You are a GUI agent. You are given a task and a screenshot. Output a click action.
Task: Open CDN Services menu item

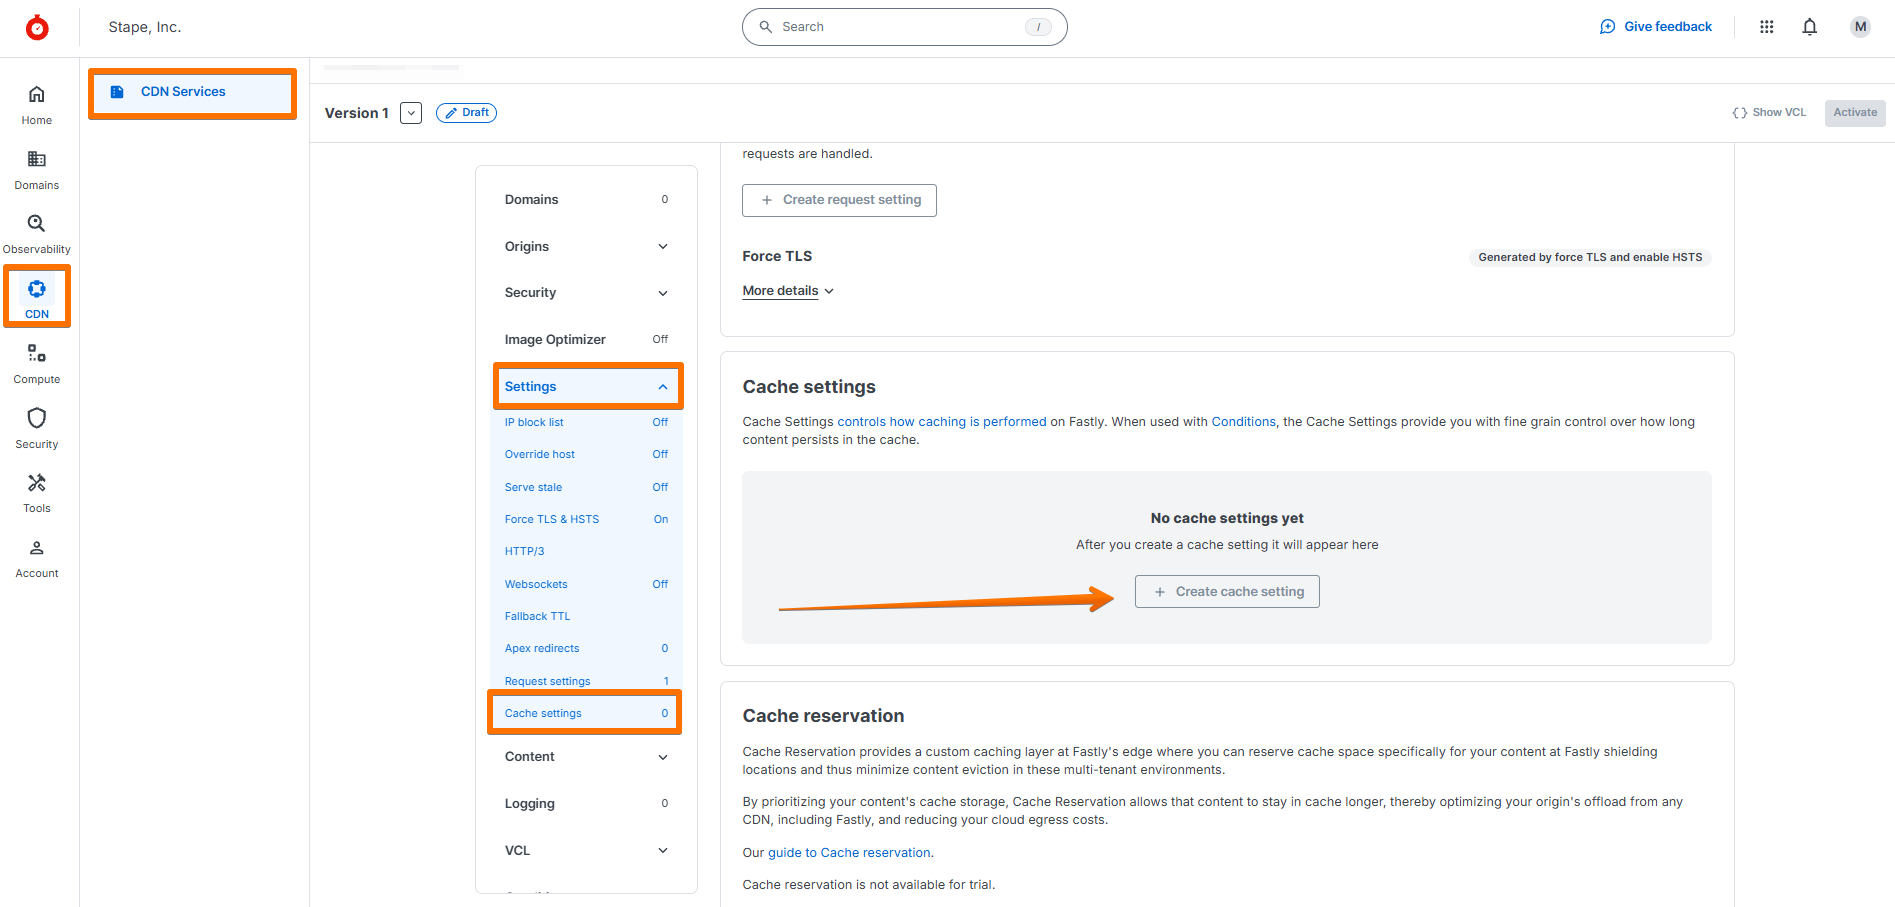[x=193, y=92]
